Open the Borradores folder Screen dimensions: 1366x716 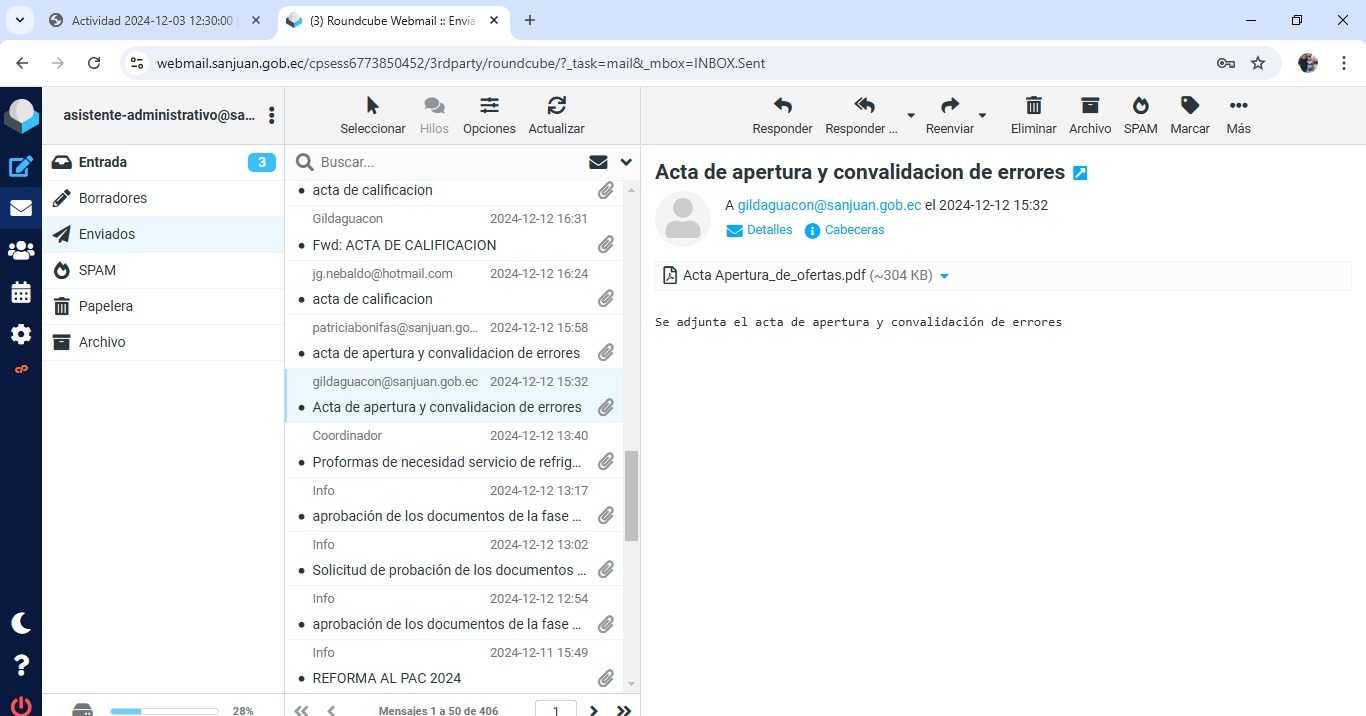[113, 198]
